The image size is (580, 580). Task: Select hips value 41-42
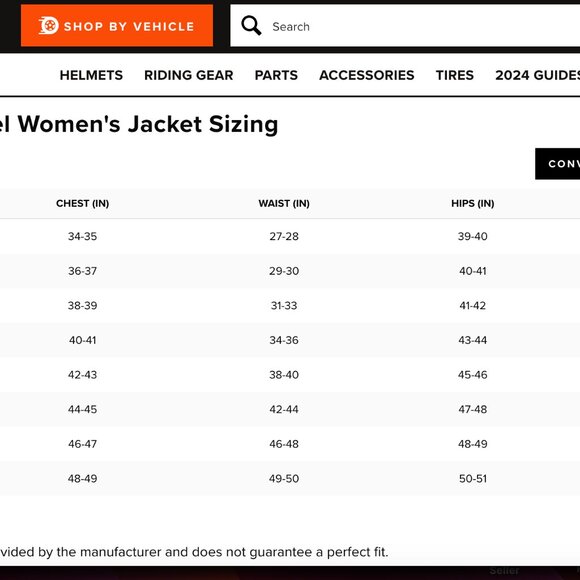473,306
